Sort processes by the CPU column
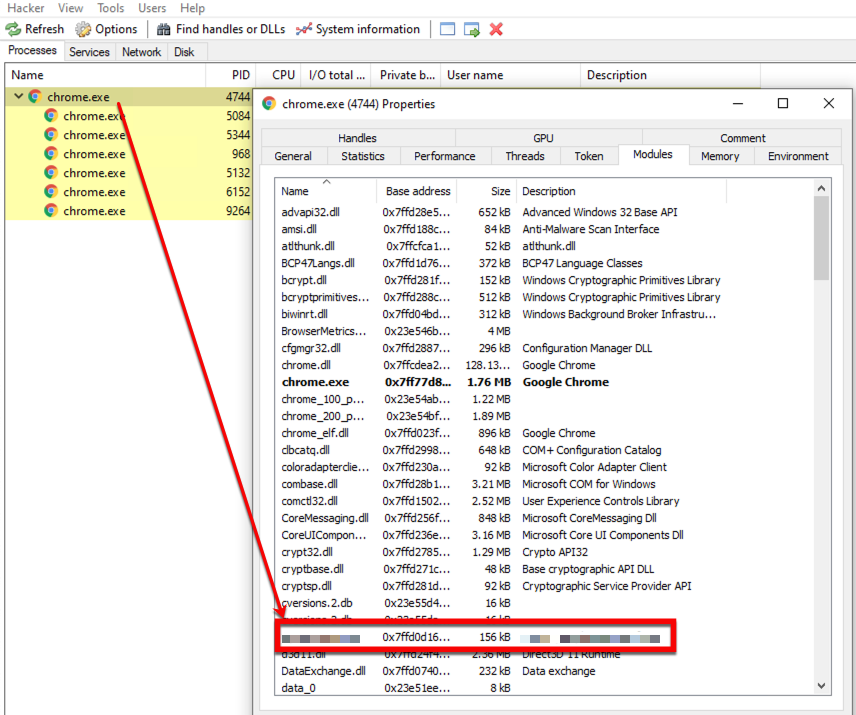Viewport: 856px width, 715px height. 283,75
